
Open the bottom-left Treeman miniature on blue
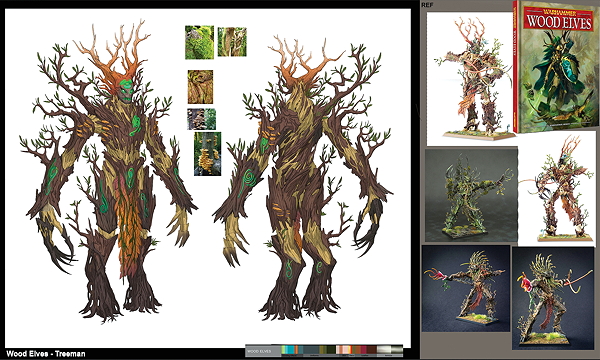pos(466,288)
